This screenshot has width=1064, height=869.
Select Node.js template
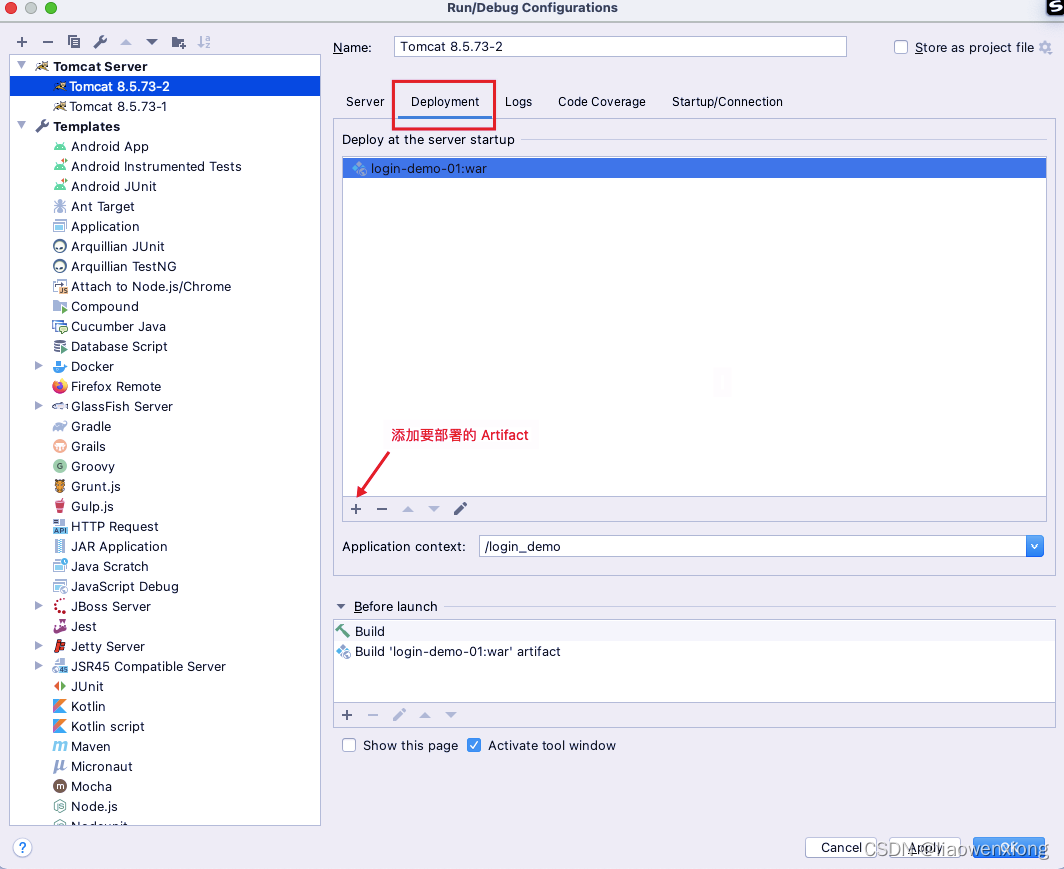pyautogui.click(x=86, y=807)
